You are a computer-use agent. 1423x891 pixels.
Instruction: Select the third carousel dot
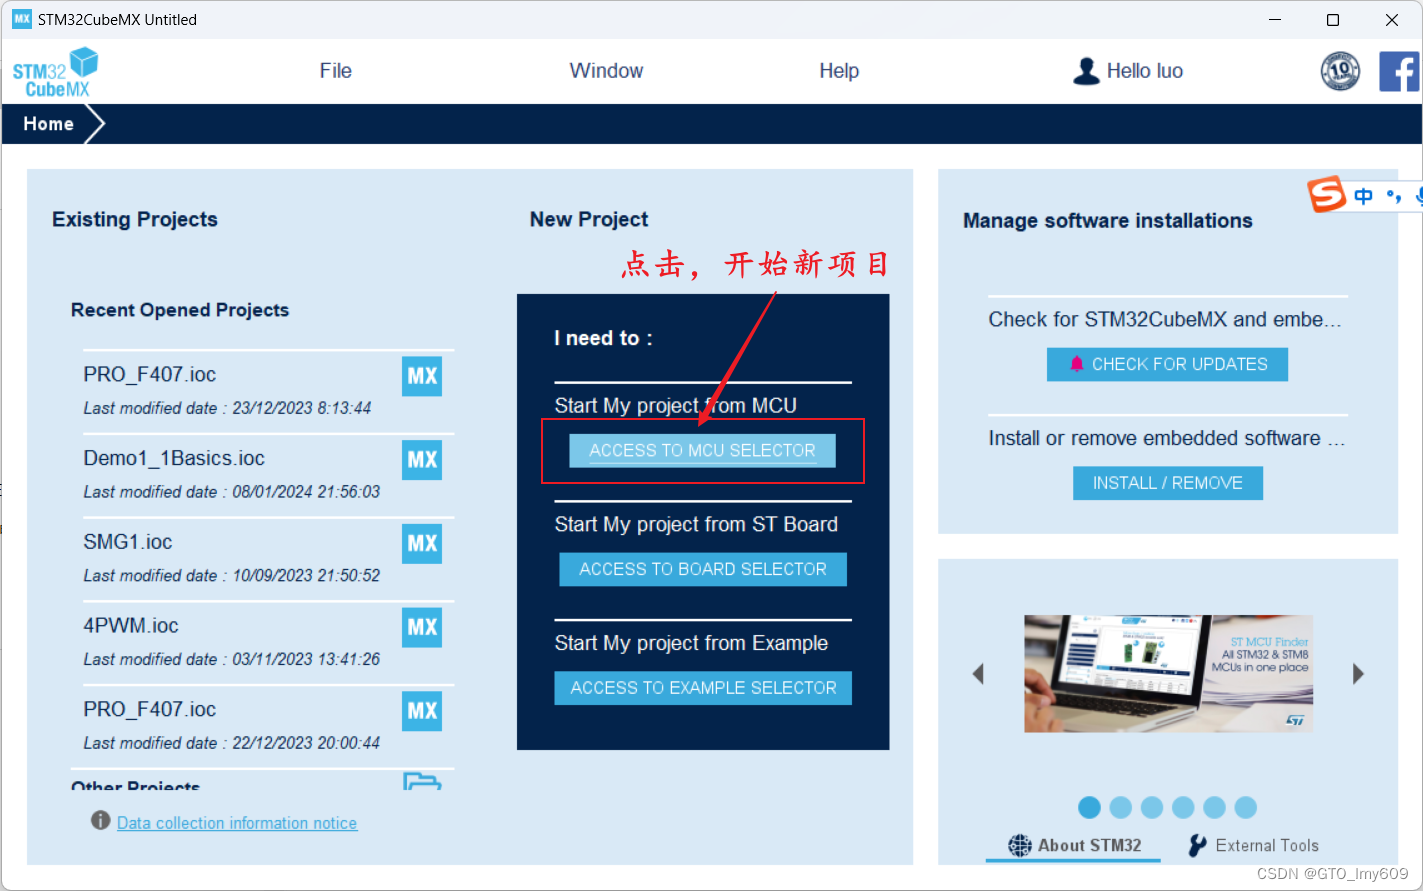(x=1152, y=807)
